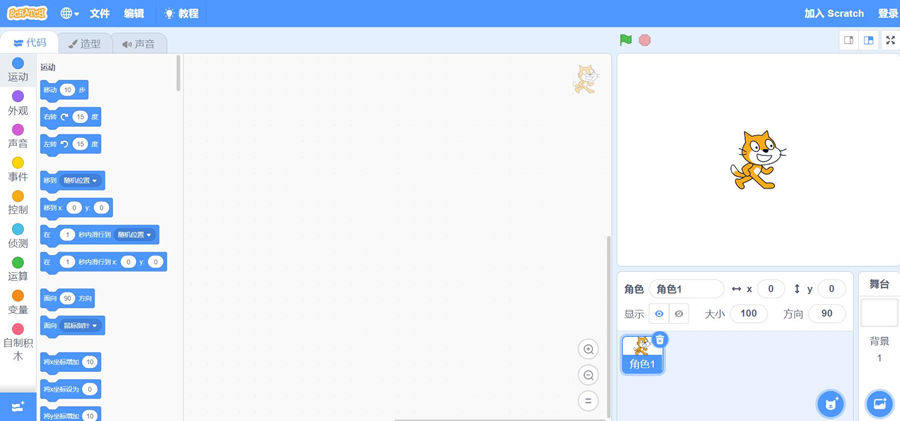Screen dimensions: 900x421
Task: Open the choose backdrop button
Action: click(x=880, y=403)
